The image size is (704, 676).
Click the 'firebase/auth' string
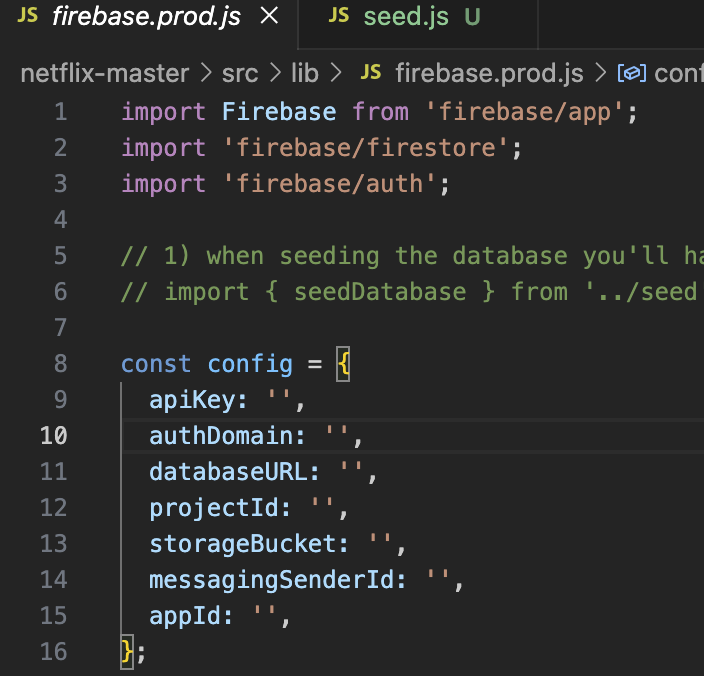pyautogui.click(x=330, y=184)
